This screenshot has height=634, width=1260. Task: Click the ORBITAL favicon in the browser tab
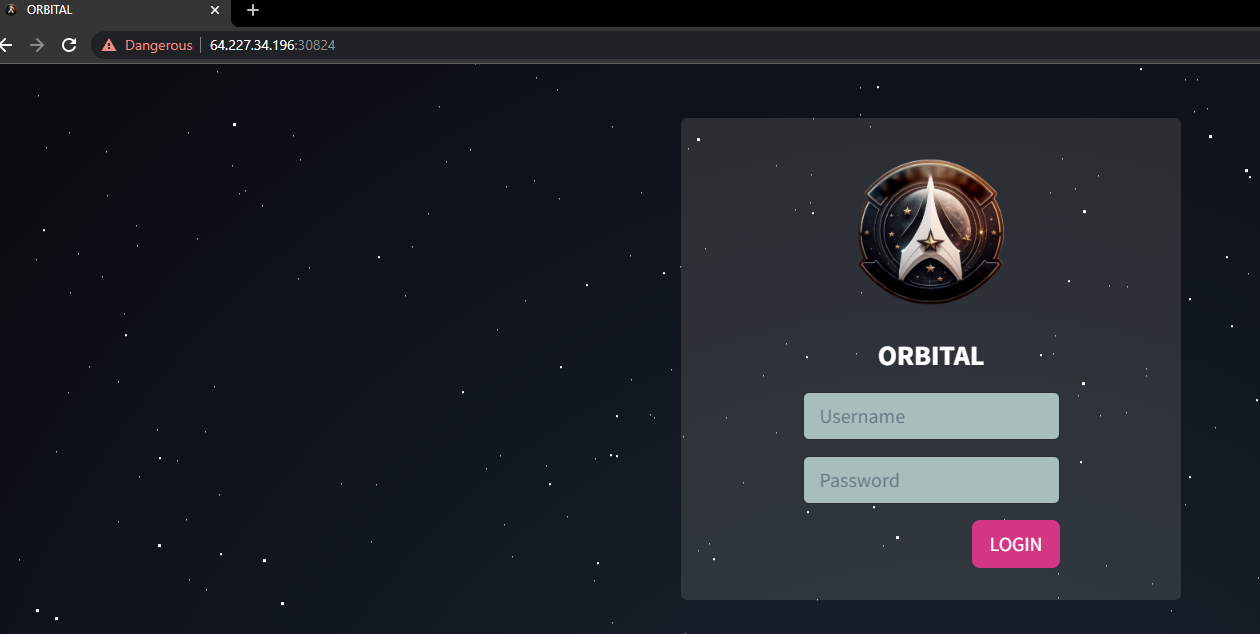click(10, 10)
